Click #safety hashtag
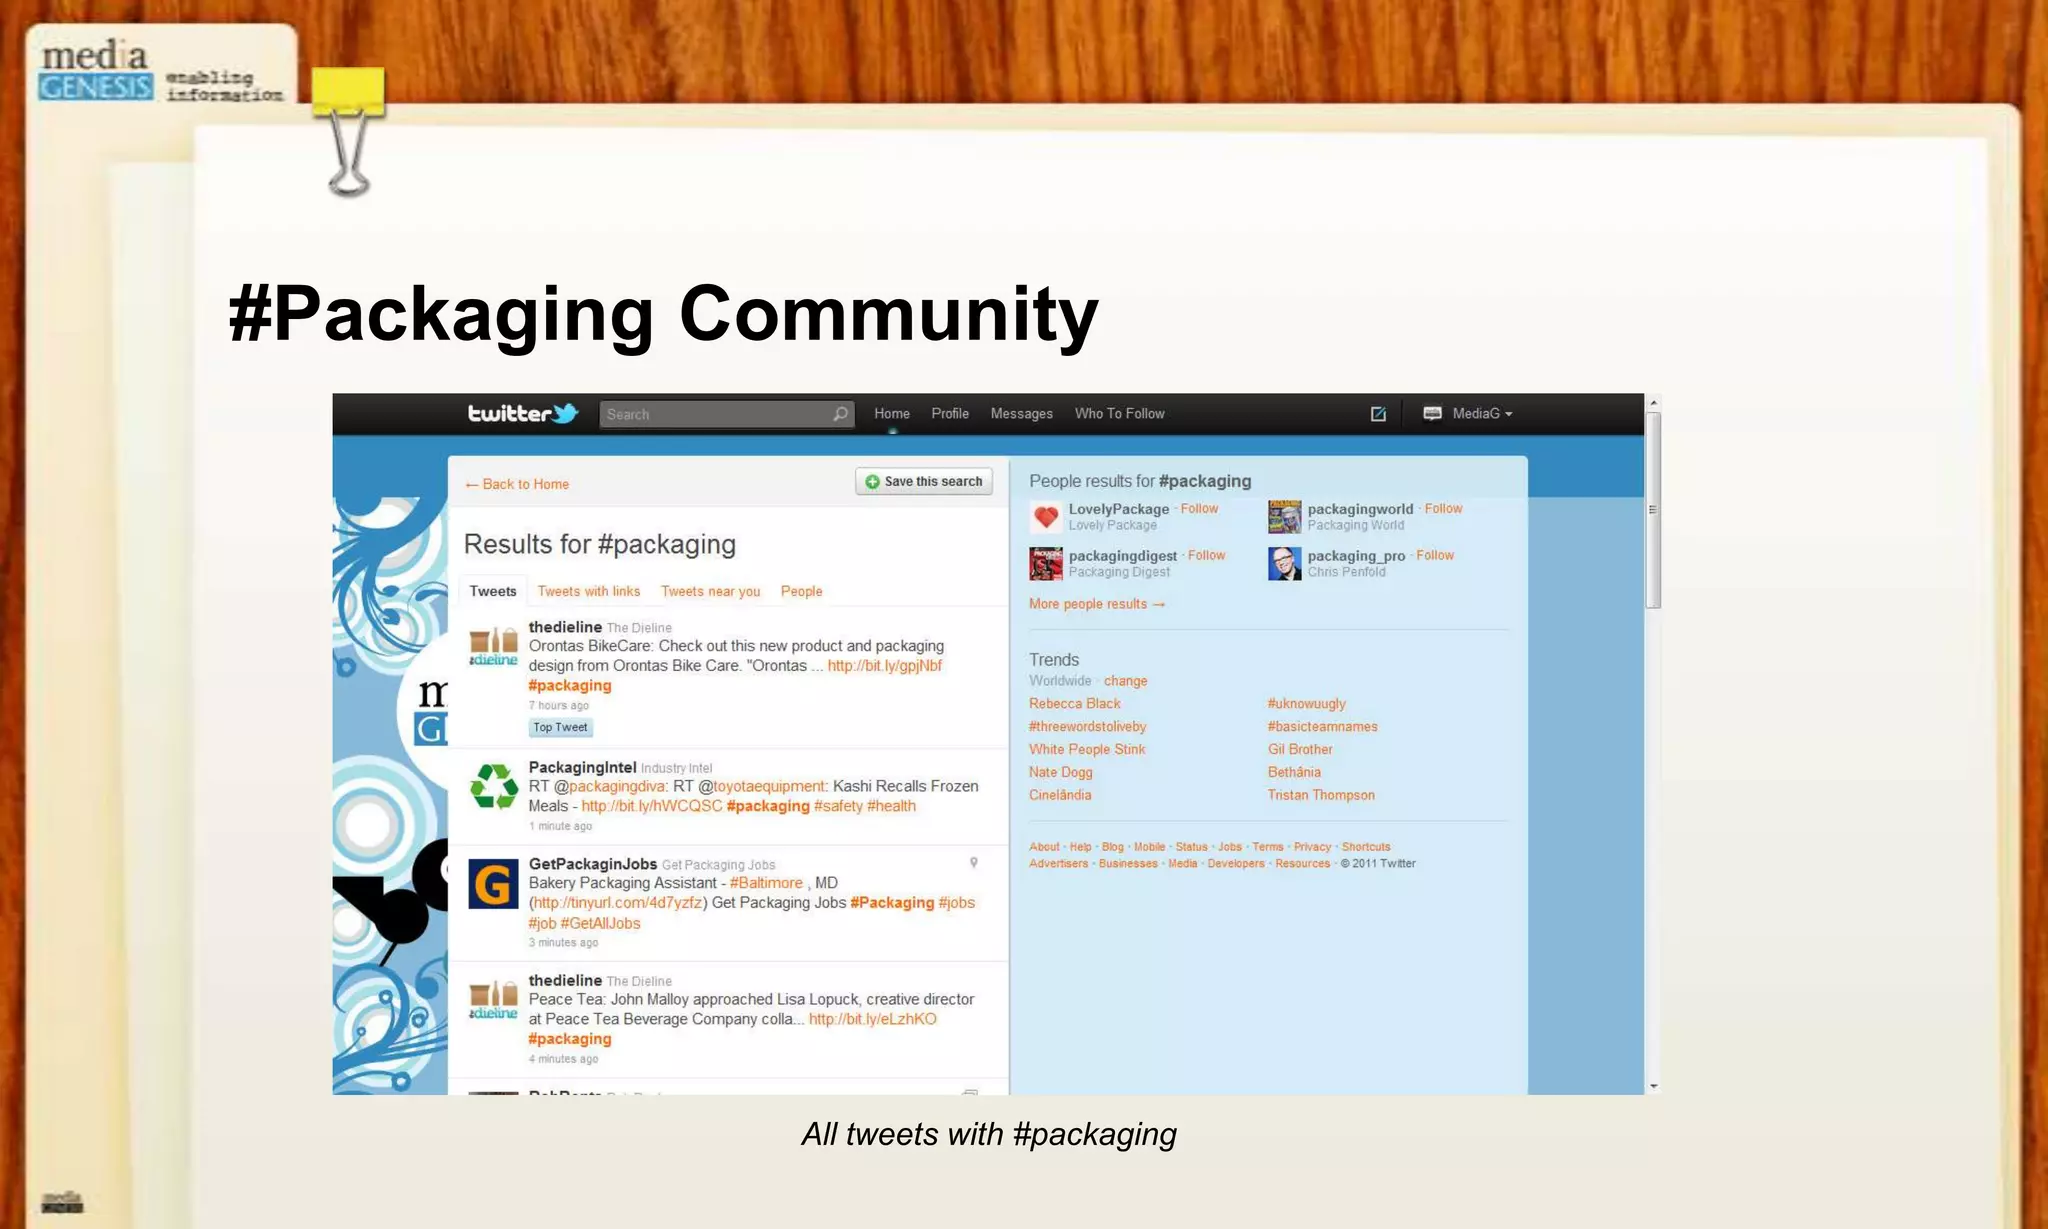 [838, 807]
